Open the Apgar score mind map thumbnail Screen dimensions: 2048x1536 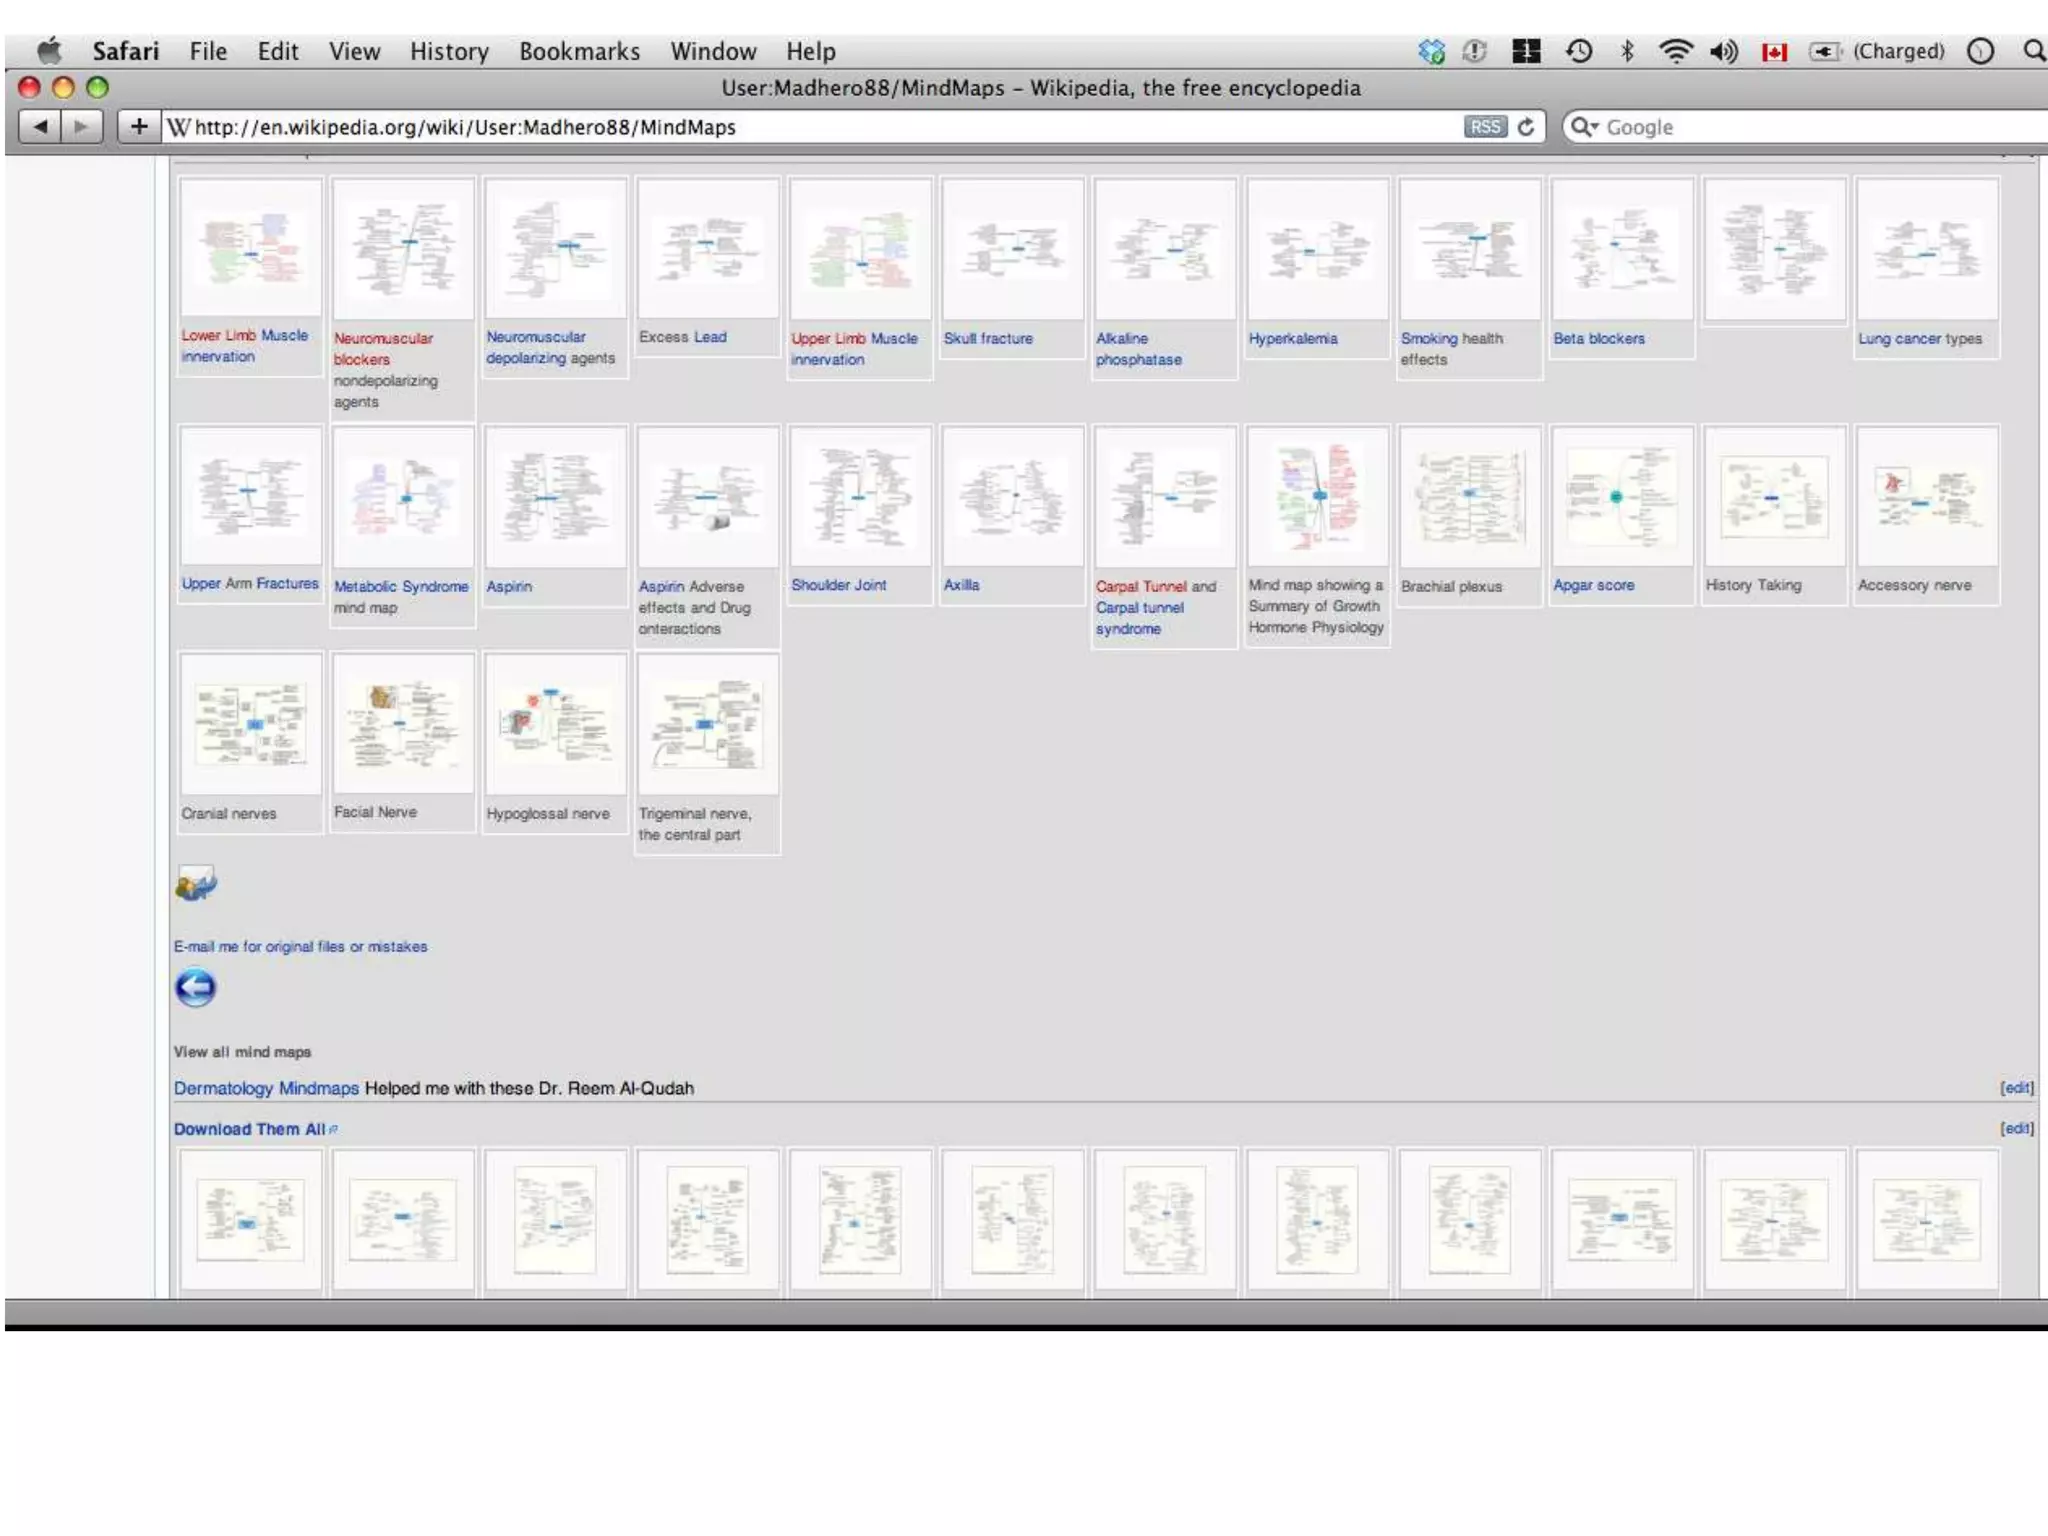pyautogui.click(x=1621, y=497)
